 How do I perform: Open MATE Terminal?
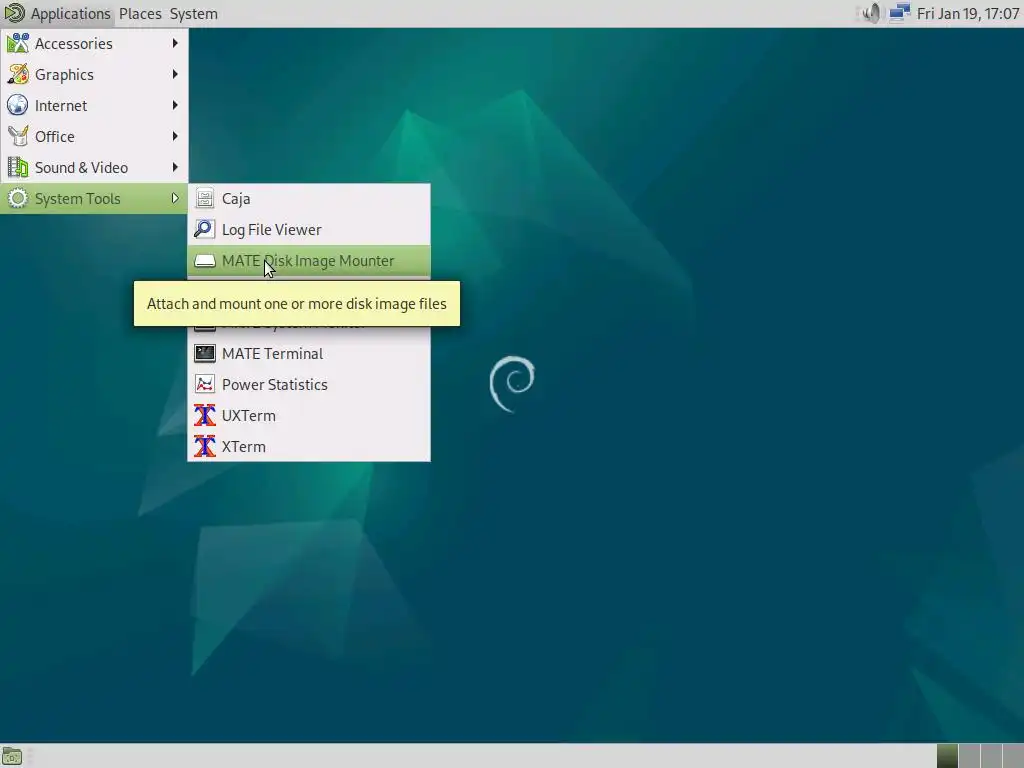(x=309, y=353)
